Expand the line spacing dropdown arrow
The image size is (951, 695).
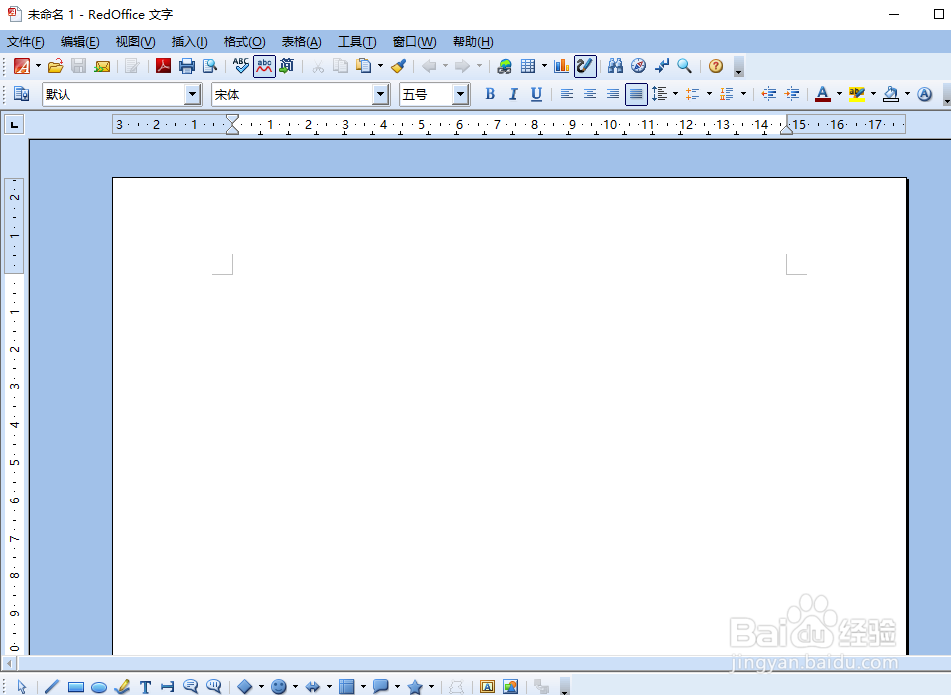point(675,94)
